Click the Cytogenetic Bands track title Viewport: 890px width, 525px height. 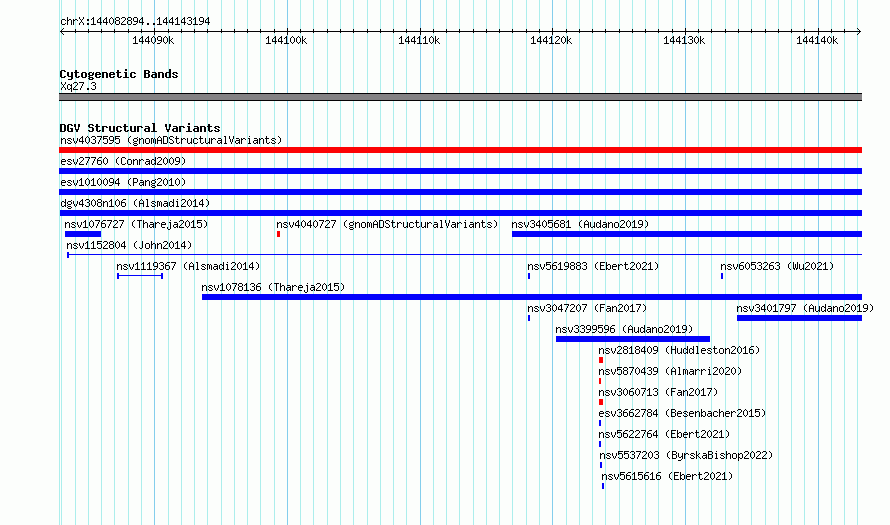[x=119, y=74]
